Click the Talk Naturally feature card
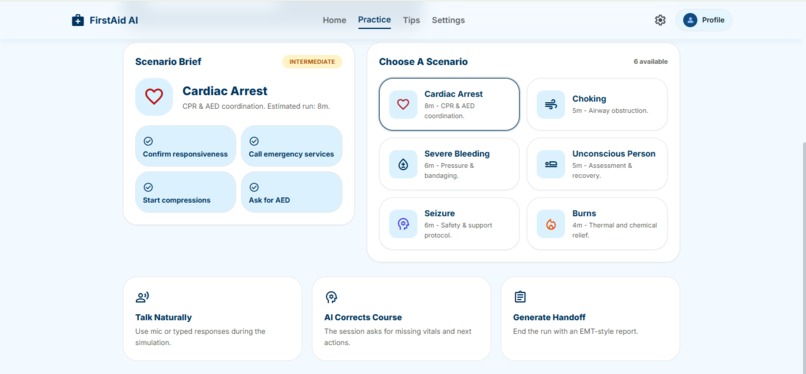This screenshot has width=806, height=374. 212,319
